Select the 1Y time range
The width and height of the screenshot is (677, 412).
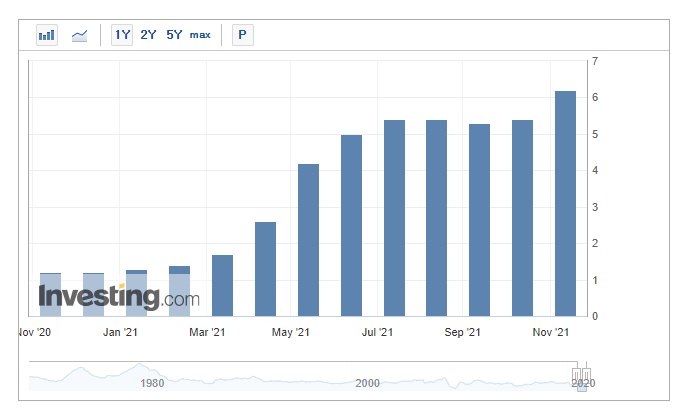(122, 35)
